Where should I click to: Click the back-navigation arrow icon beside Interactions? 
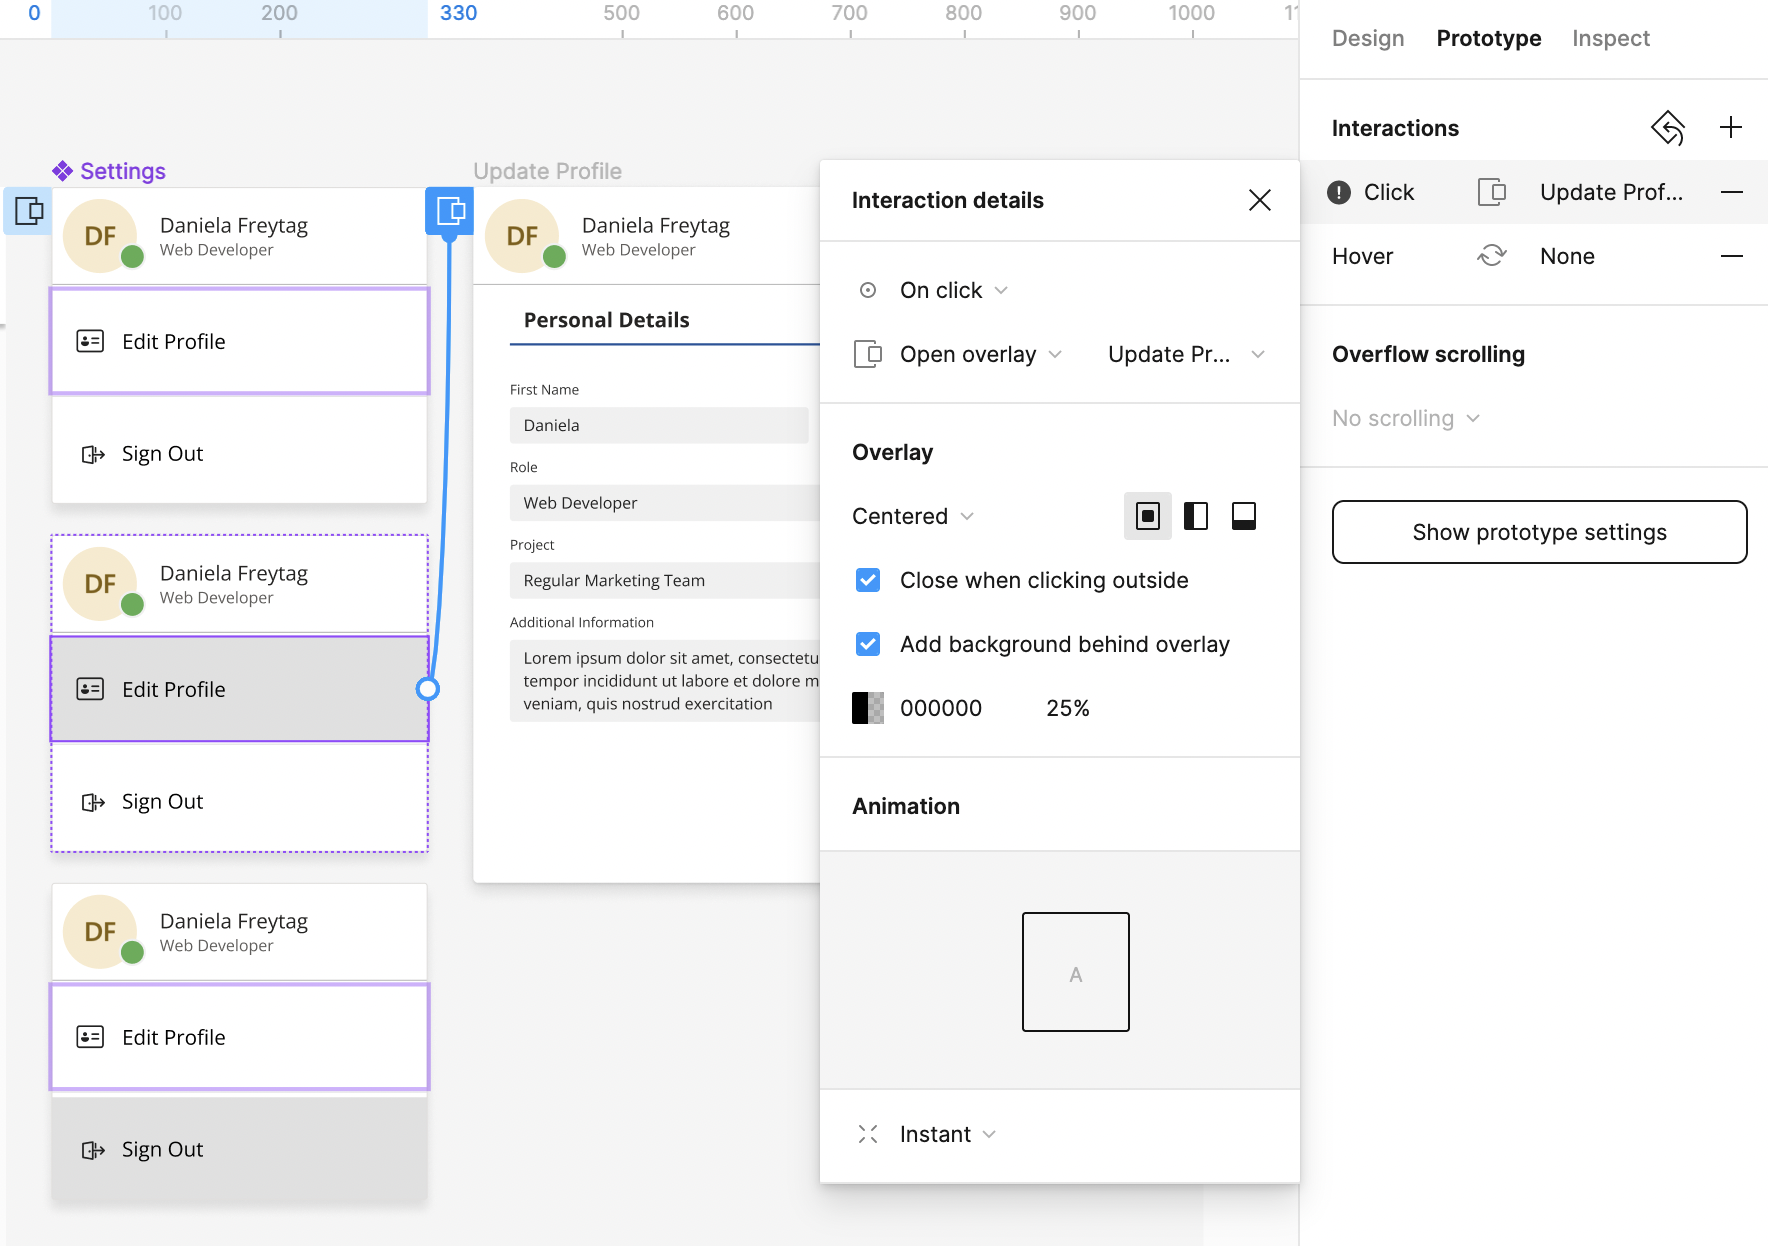tap(1668, 127)
